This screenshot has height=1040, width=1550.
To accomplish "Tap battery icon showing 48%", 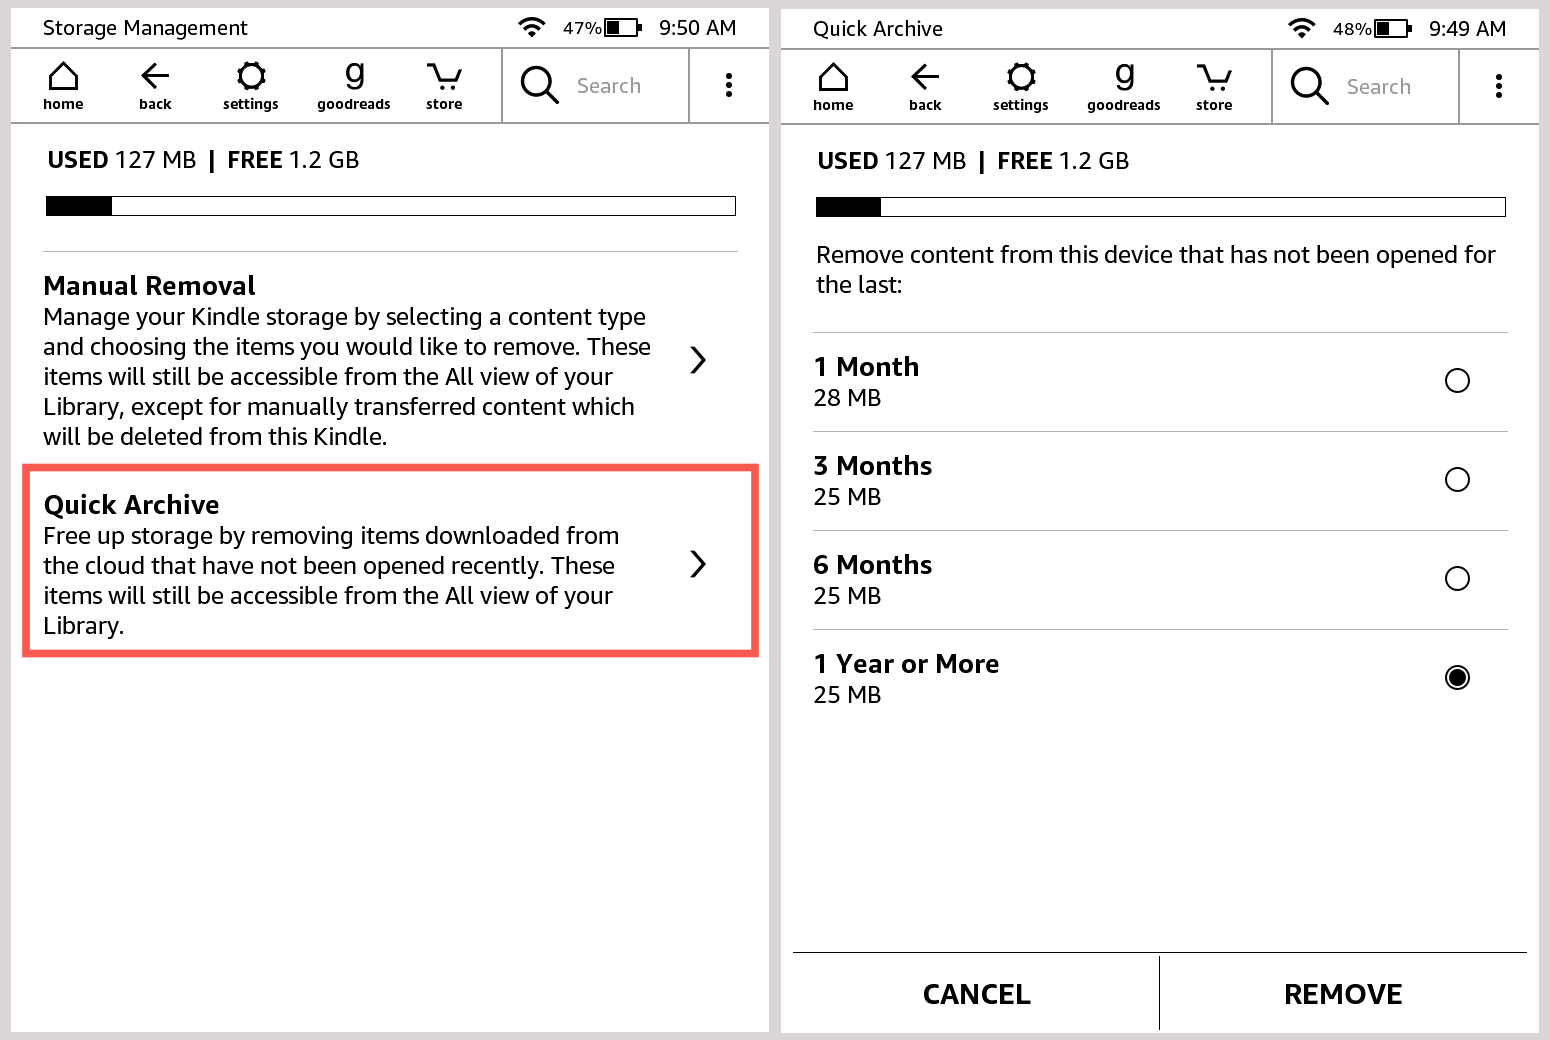I will point(1393,28).
